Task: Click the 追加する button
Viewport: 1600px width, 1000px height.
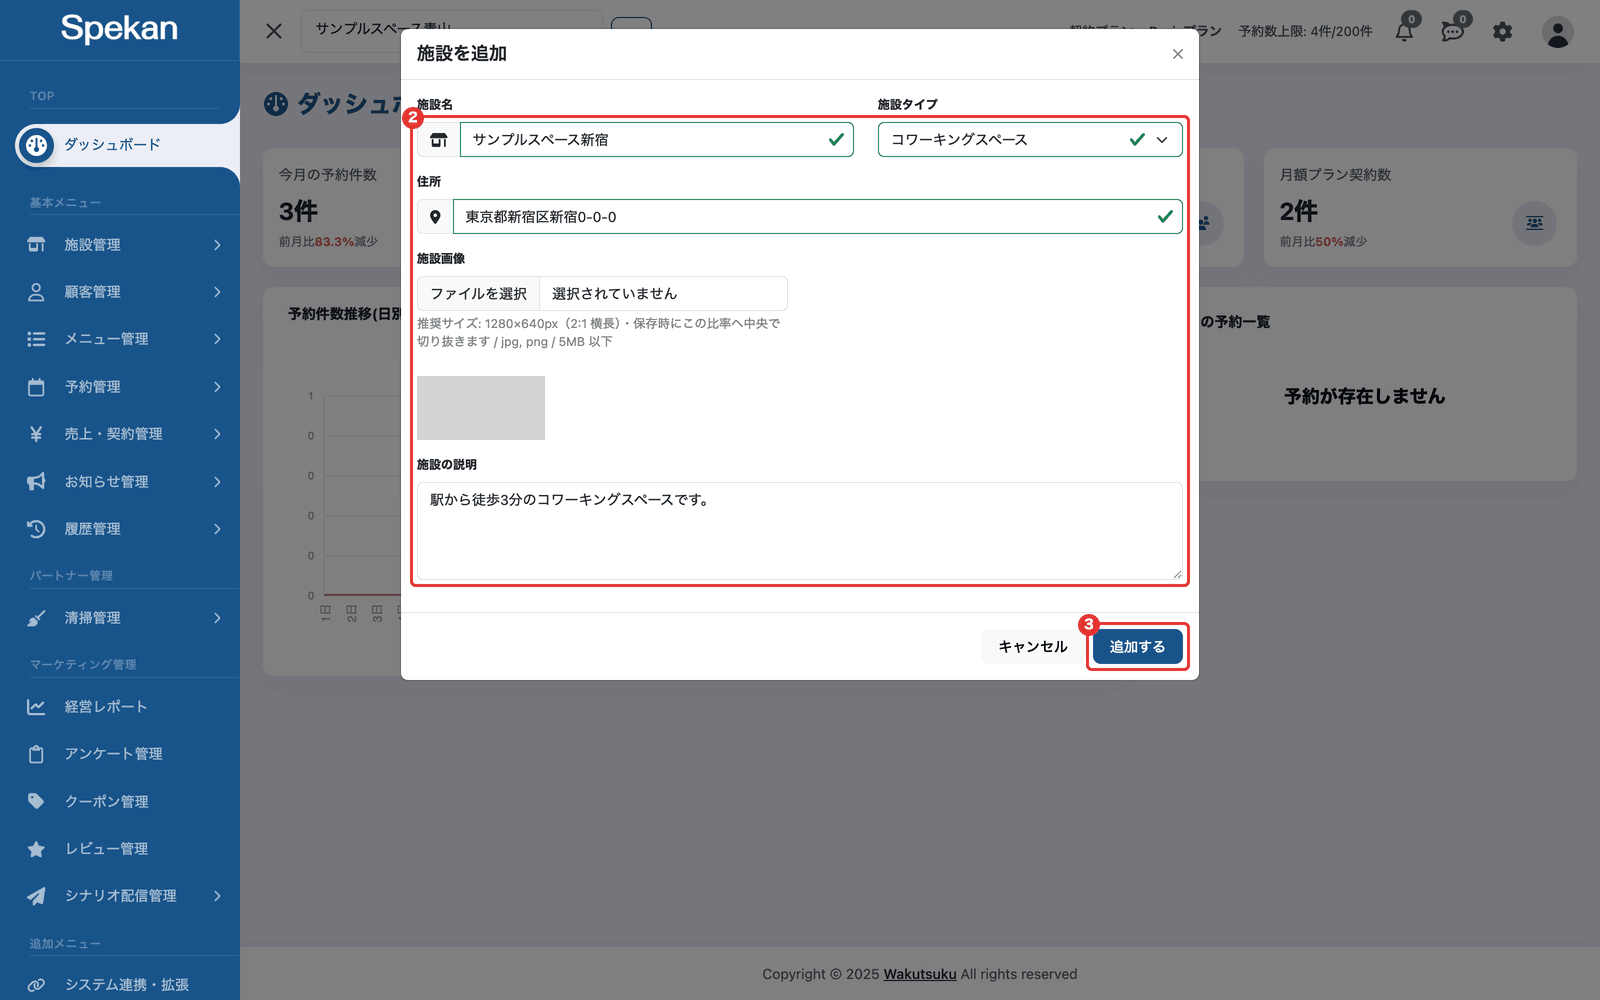Action: point(1137,647)
